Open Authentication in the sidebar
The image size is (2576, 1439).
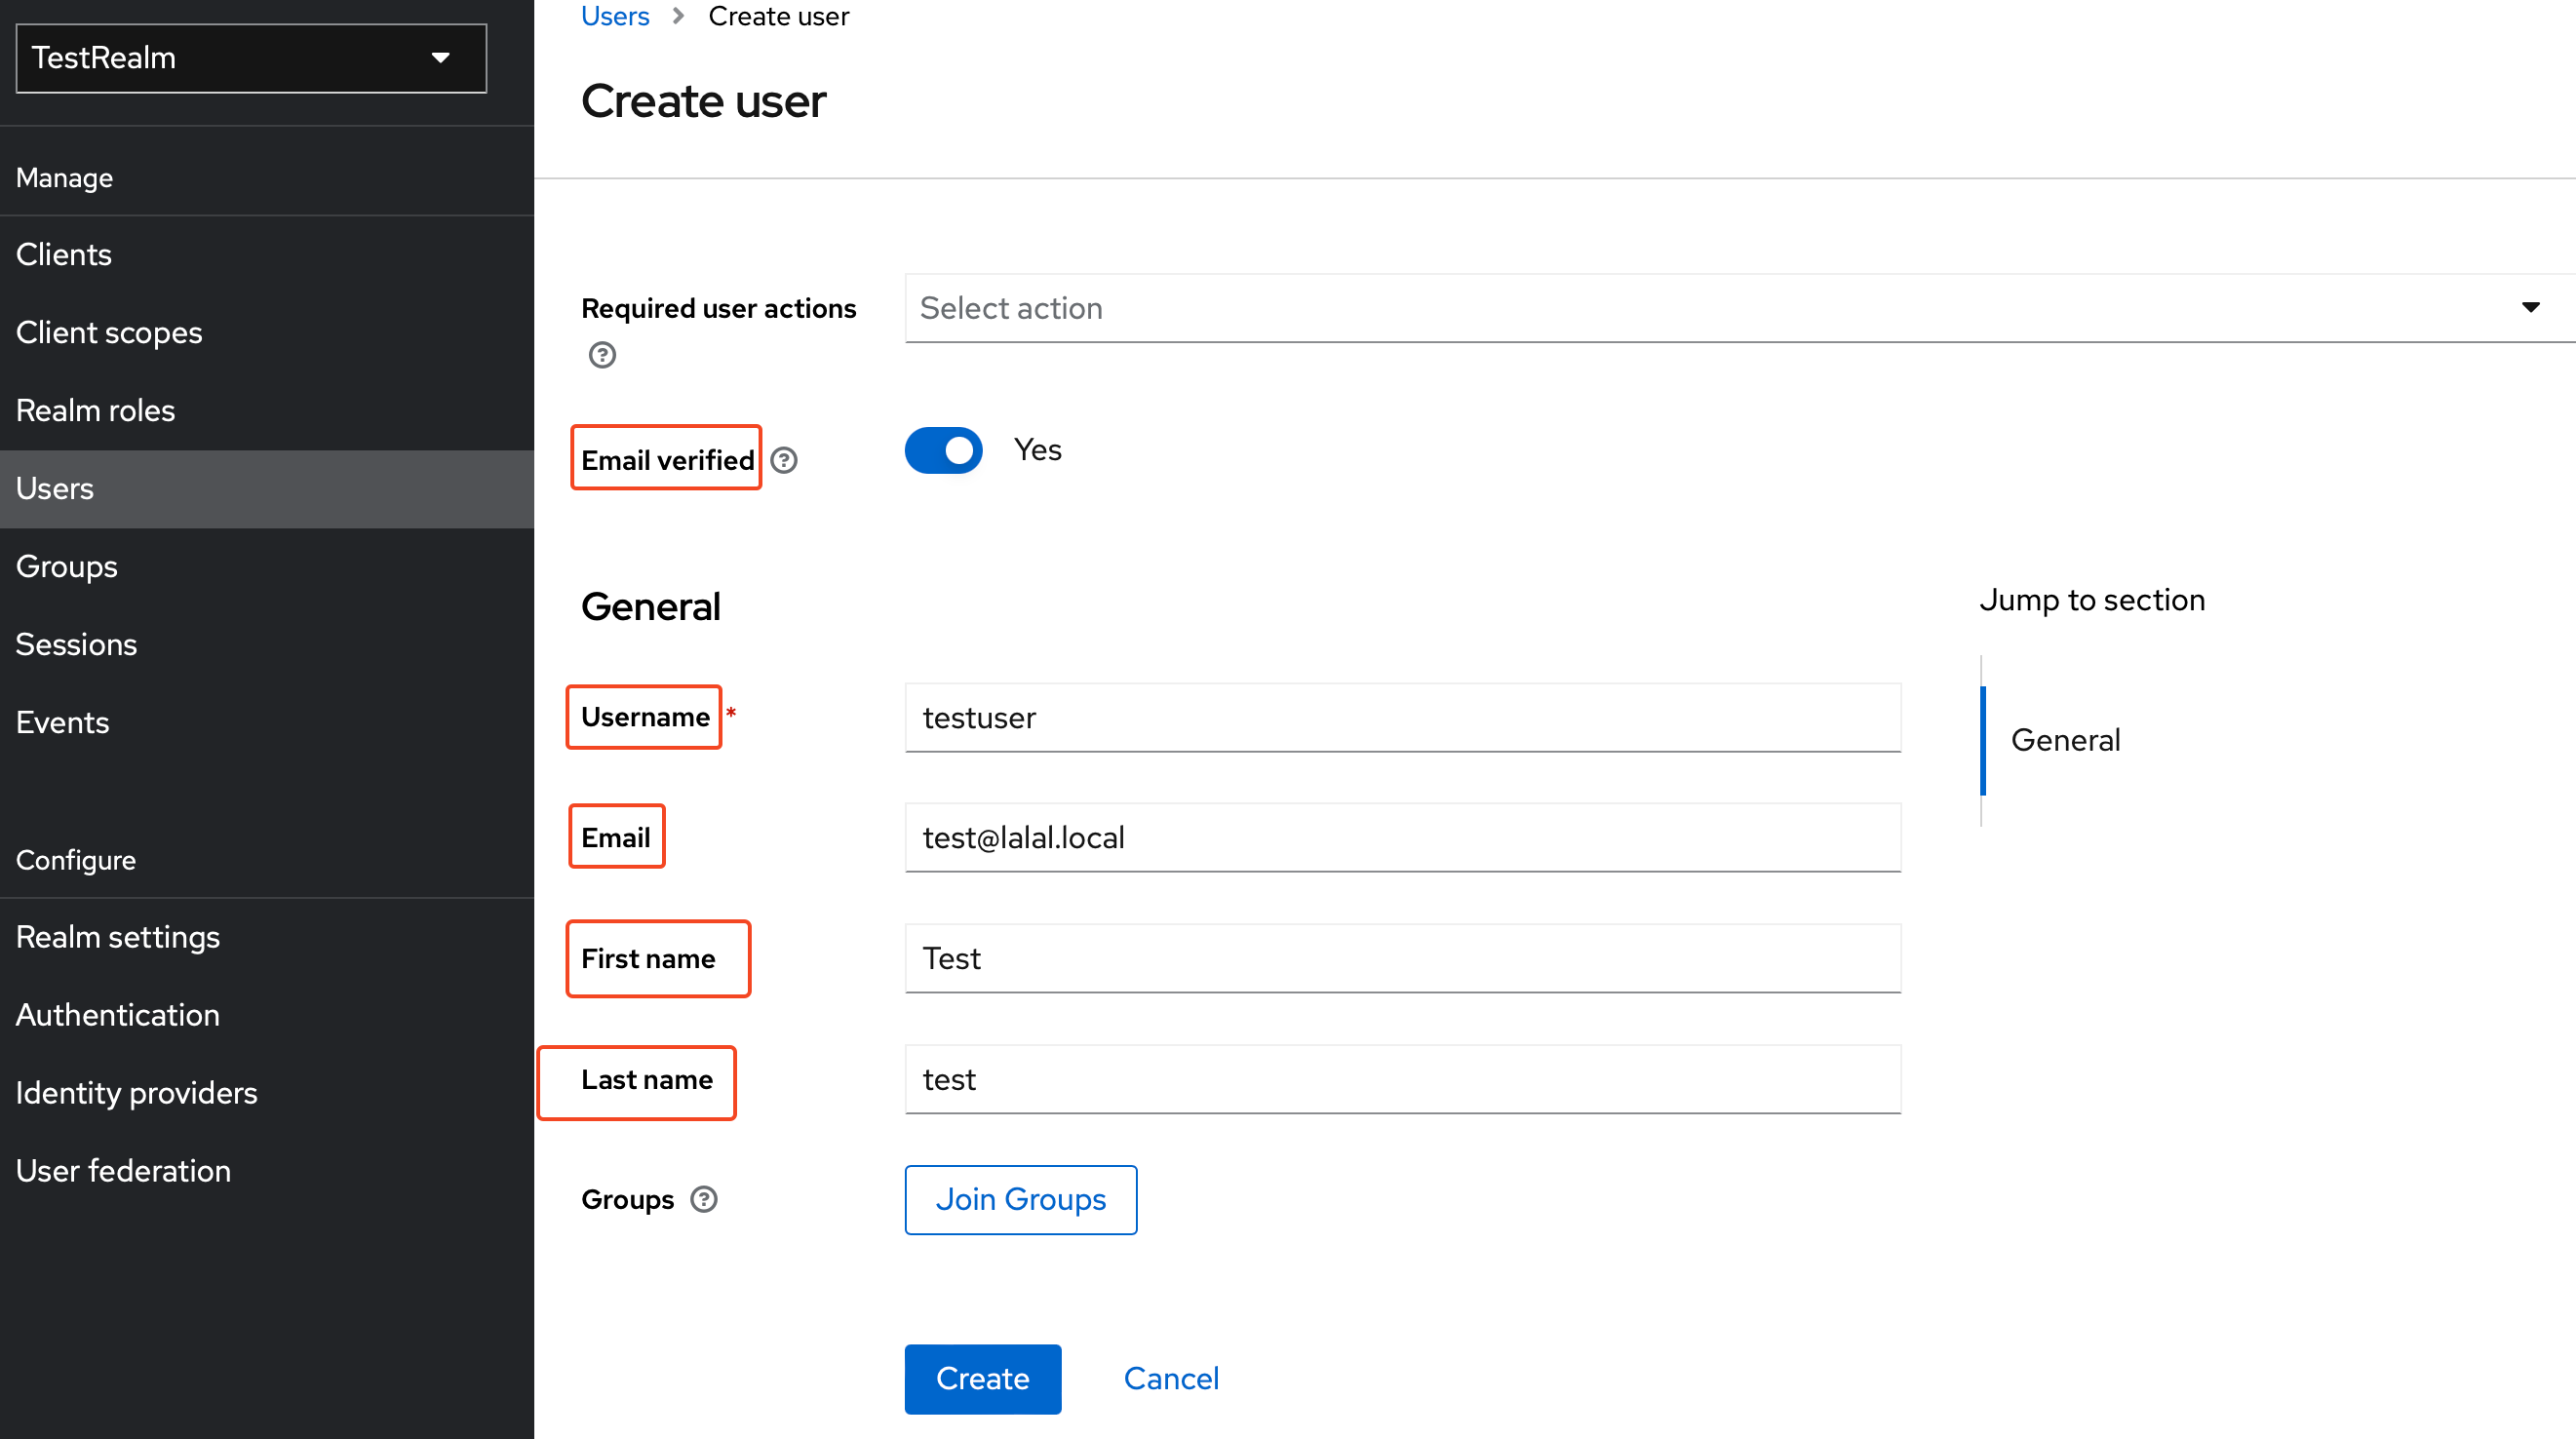pos(267,1015)
